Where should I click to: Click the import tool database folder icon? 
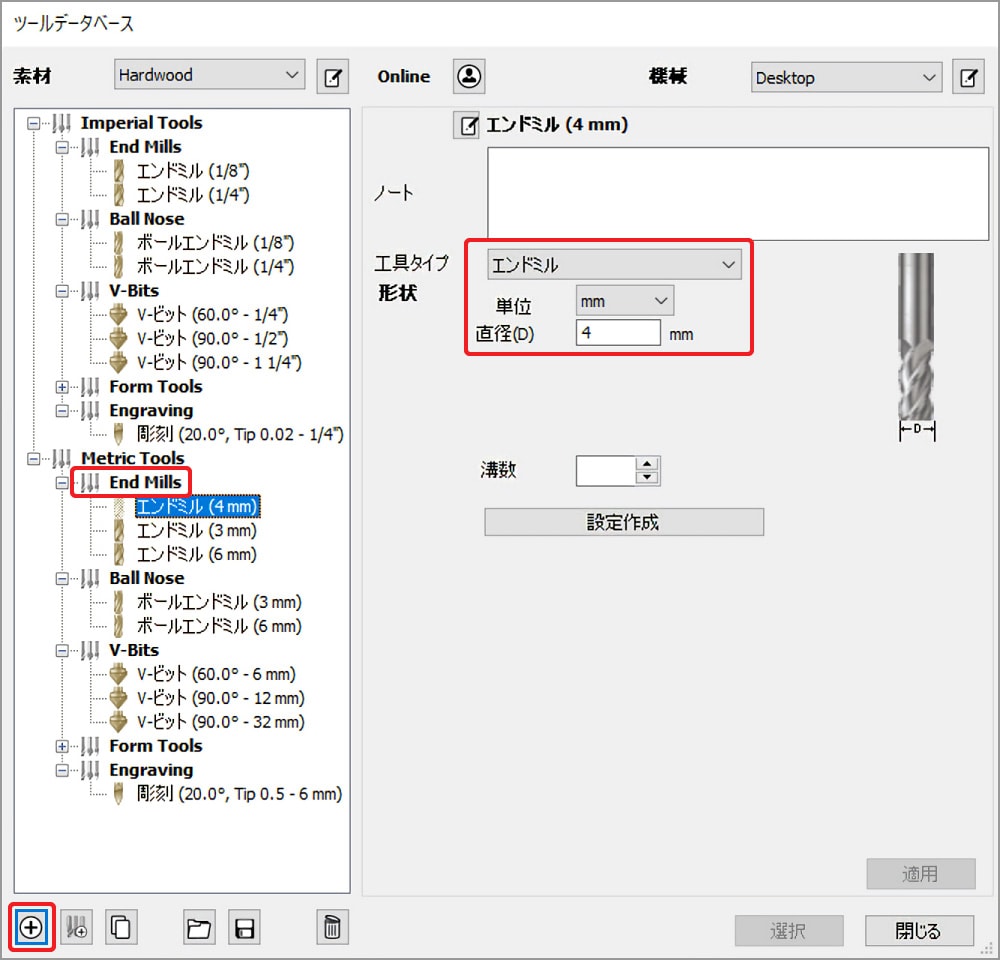click(199, 928)
